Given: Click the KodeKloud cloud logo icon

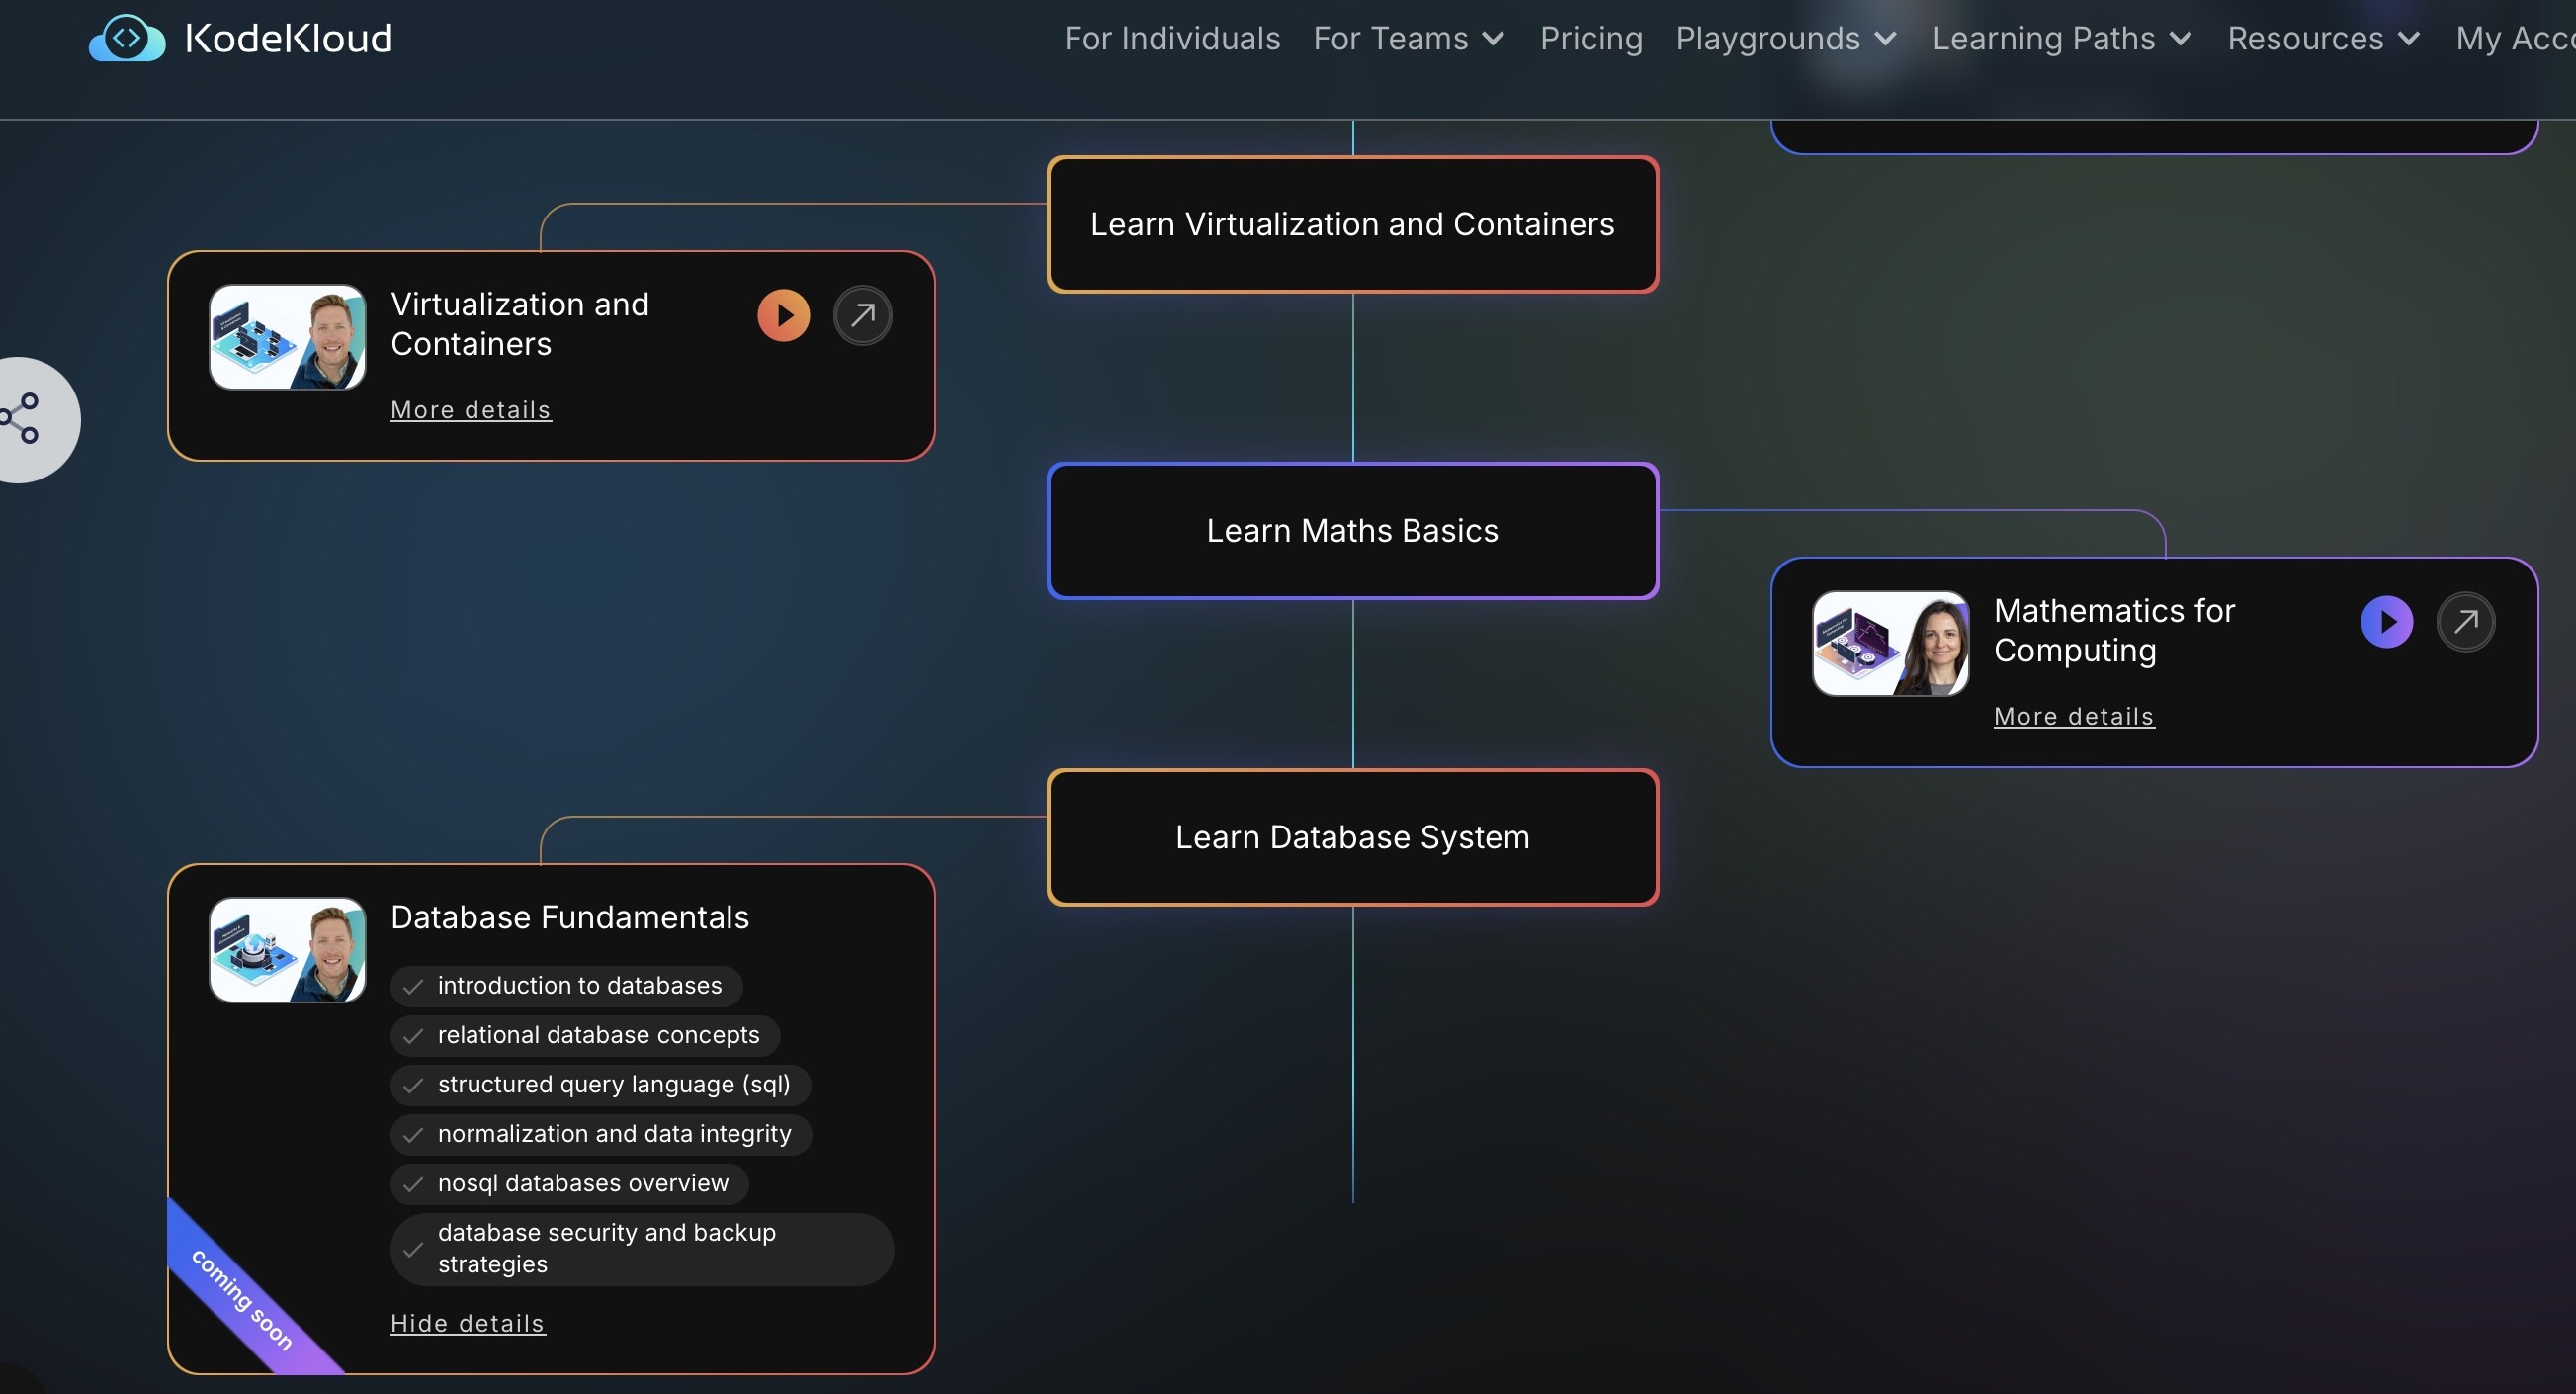Looking at the screenshot, I should point(127,38).
